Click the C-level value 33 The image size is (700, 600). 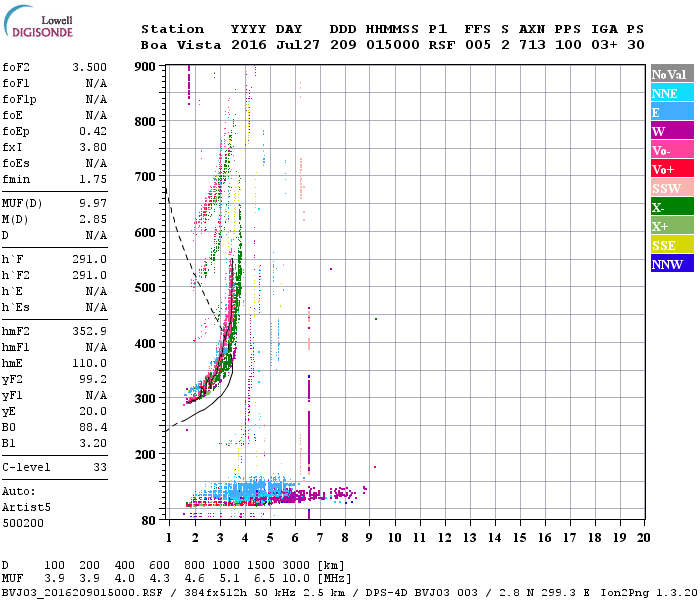point(100,467)
